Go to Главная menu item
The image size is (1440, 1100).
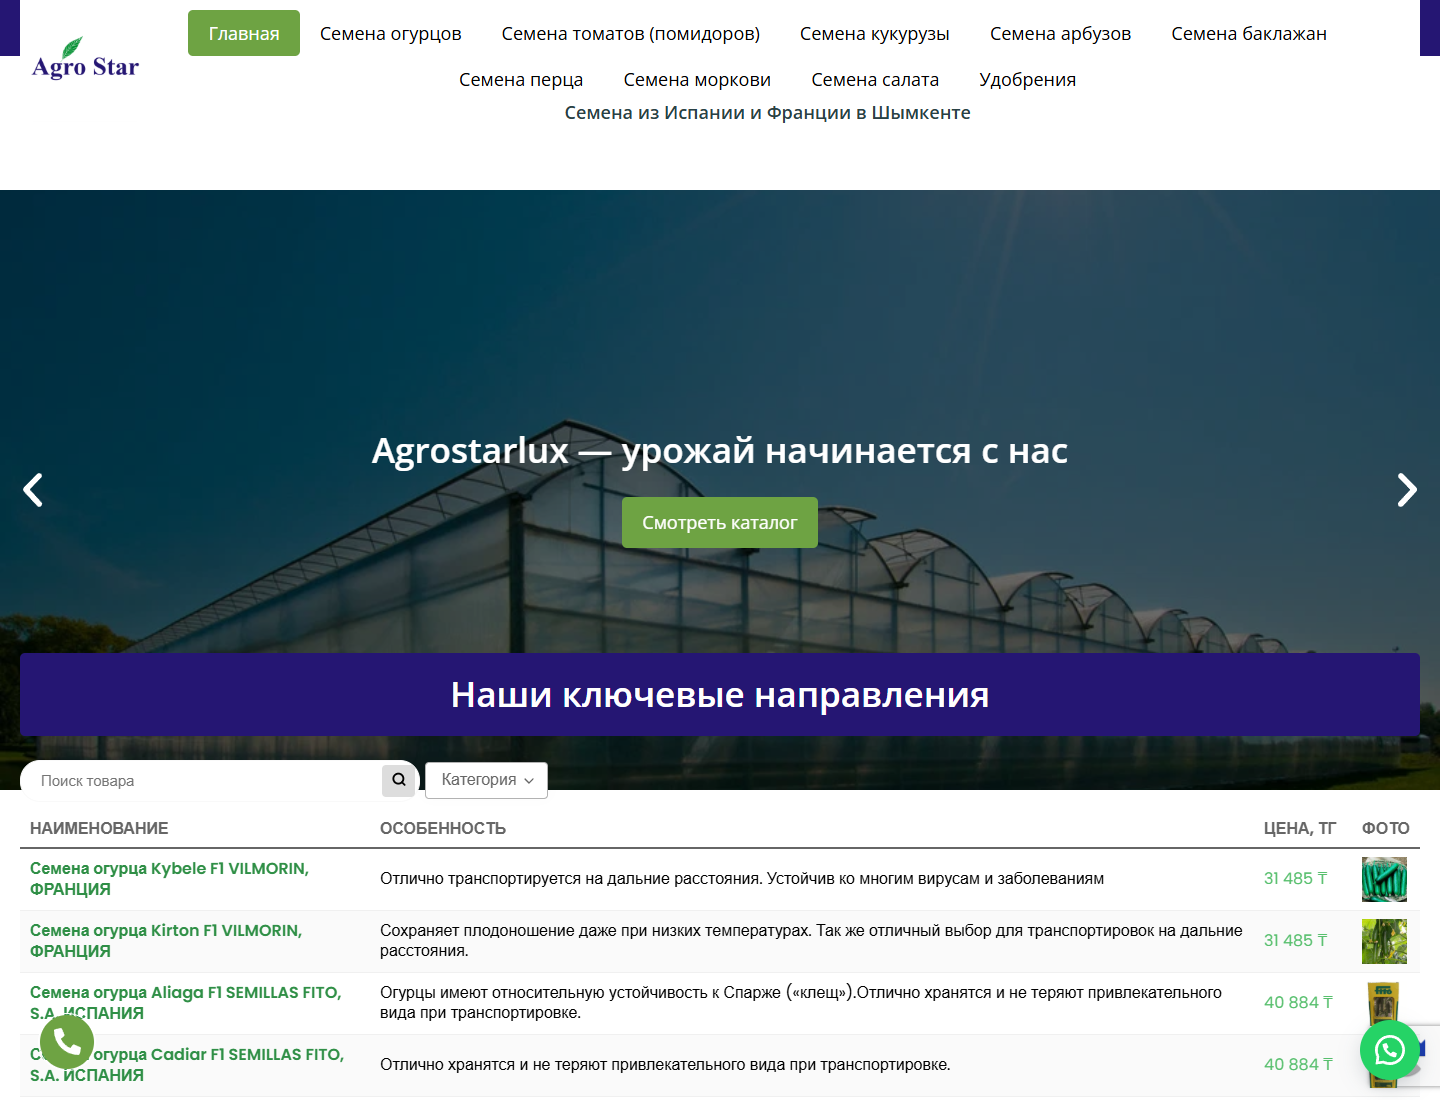244,33
